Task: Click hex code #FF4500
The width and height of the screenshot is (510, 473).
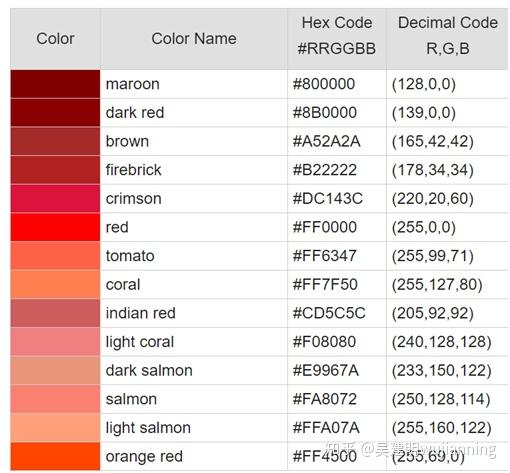Action: click(x=325, y=456)
